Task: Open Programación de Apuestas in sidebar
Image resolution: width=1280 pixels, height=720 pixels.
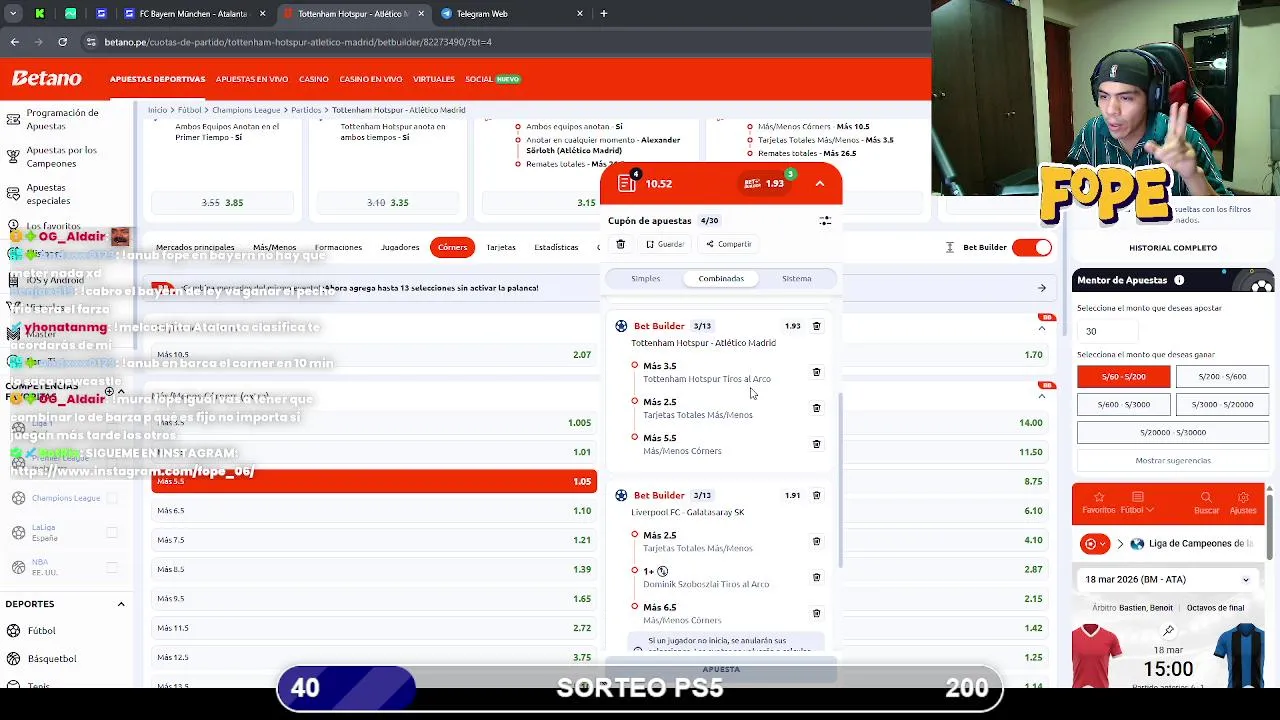Action: [x=62, y=119]
